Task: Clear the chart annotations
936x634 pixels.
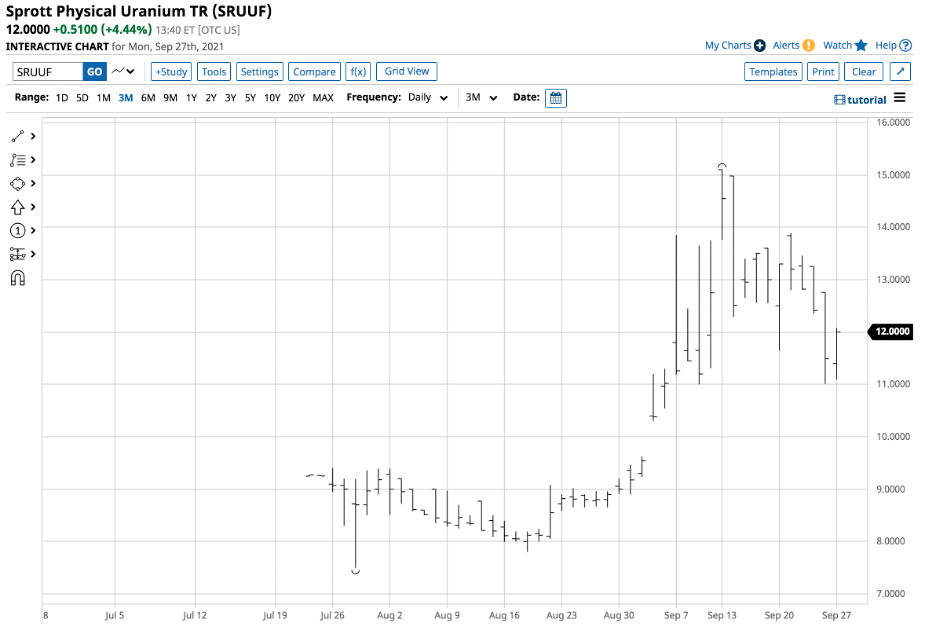Action: 864,72
